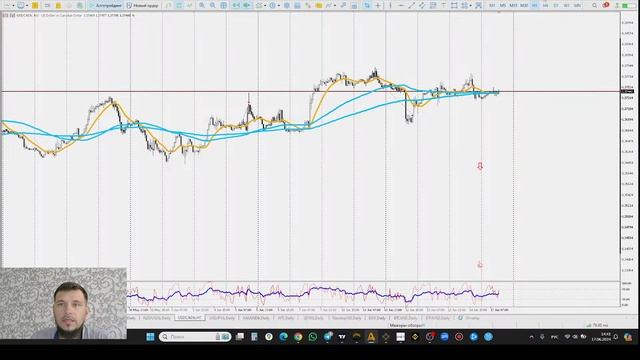Toggle chart auto scroll
This screenshot has width=640, height=360.
(x=236, y=5)
